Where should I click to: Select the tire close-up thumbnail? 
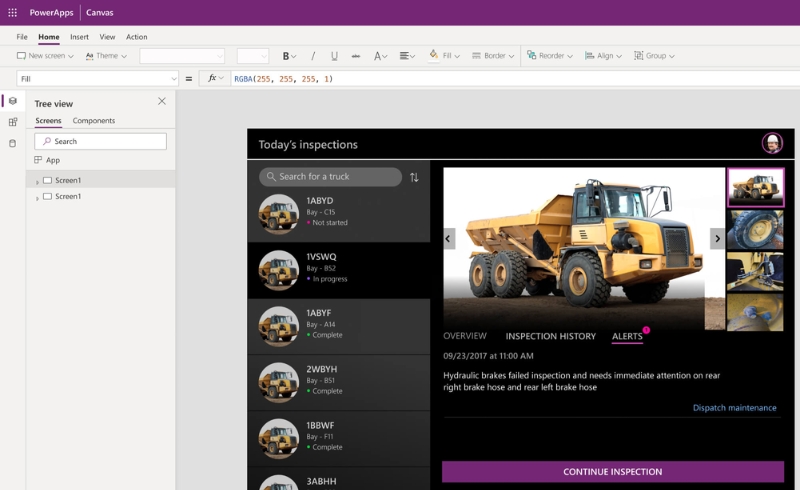point(755,230)
